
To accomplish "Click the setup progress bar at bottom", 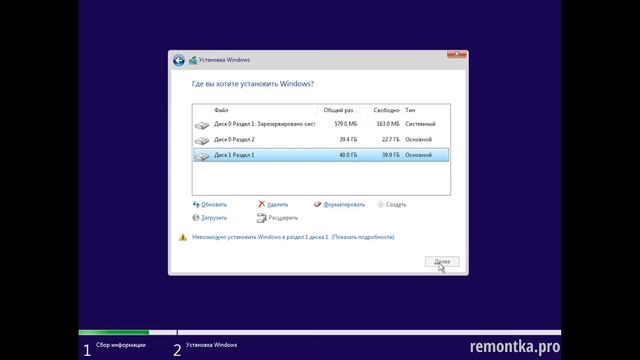I will point(320,332).
